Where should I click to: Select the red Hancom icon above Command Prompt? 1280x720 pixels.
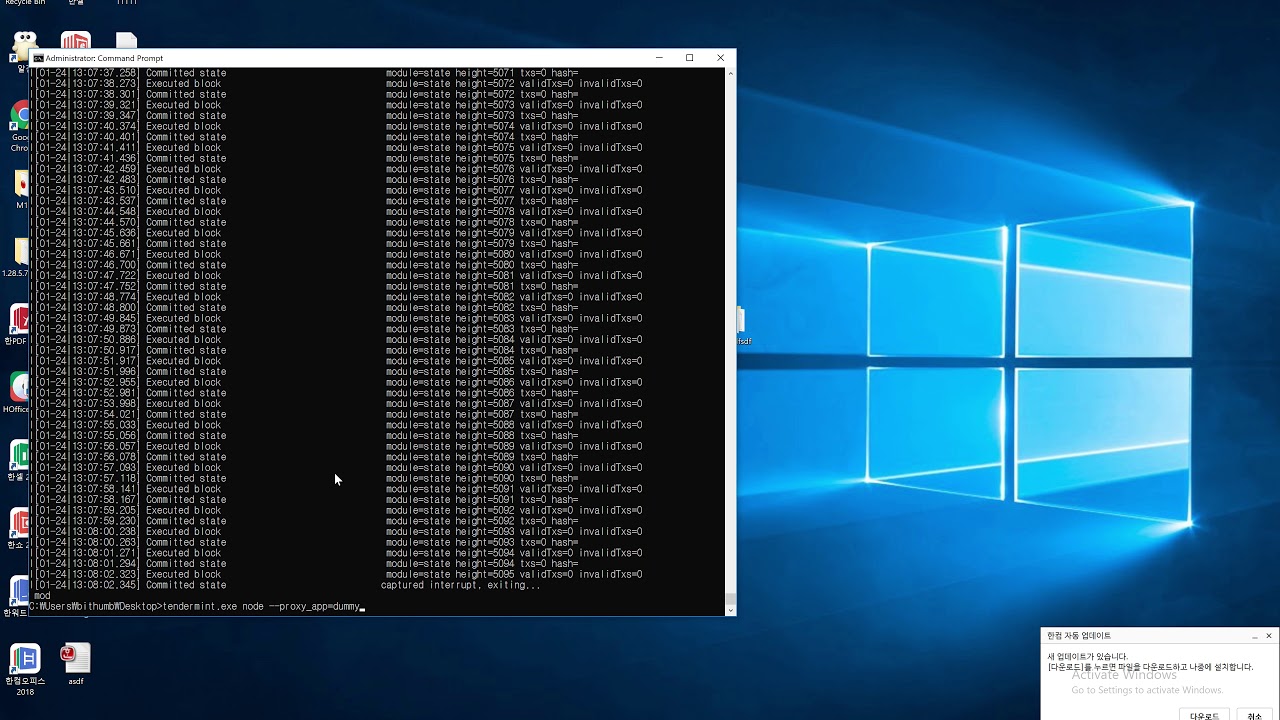click(75, 41)
